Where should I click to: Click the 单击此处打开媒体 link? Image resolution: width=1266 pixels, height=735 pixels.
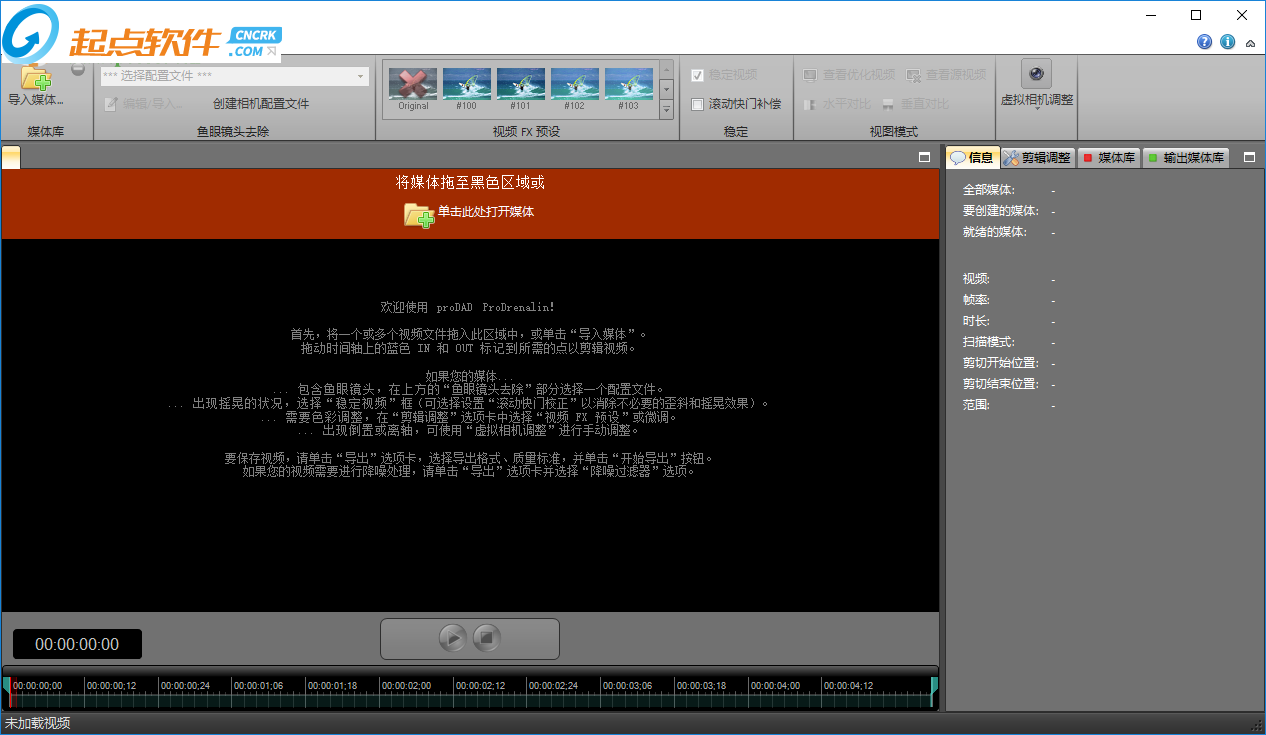(x=486, y=212)
